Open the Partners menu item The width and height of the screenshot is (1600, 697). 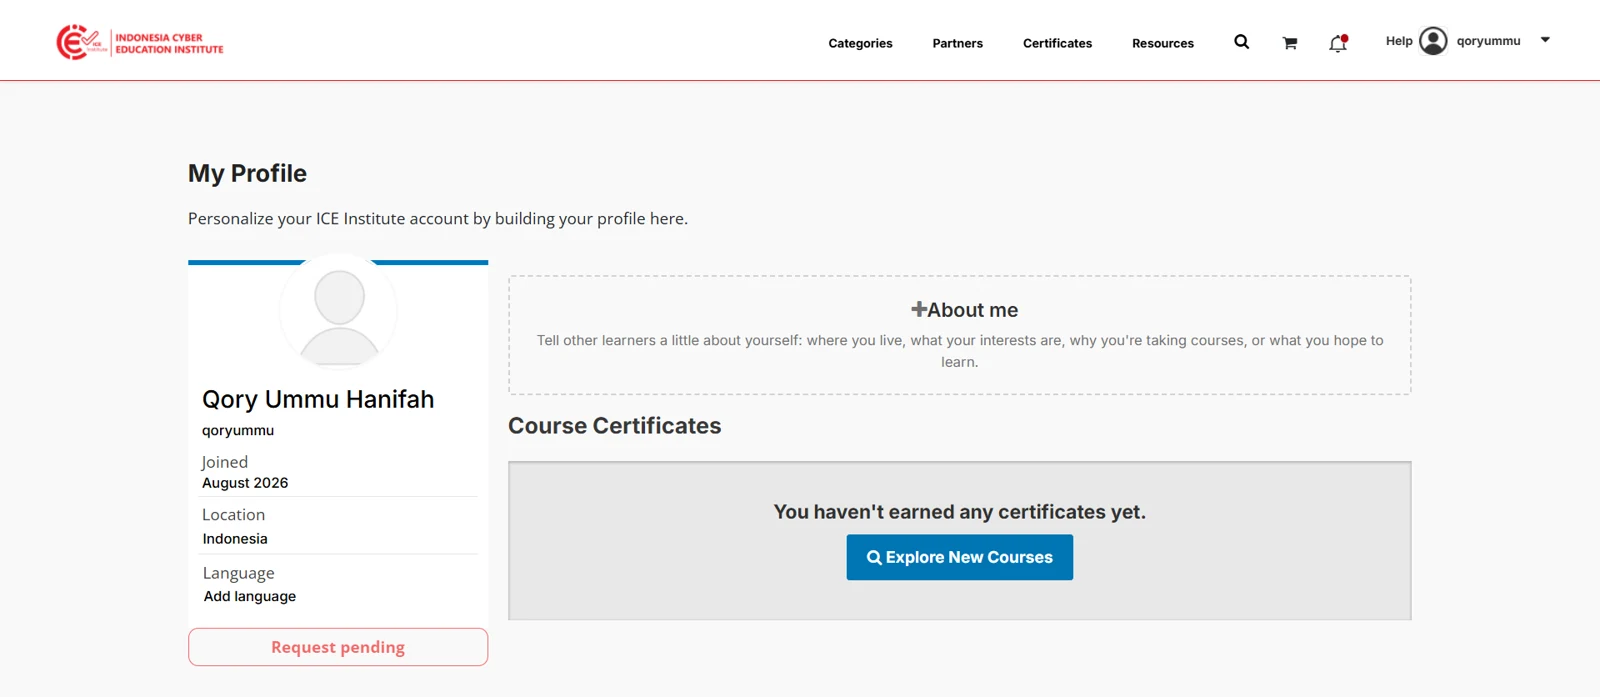(x=958, y=43)
